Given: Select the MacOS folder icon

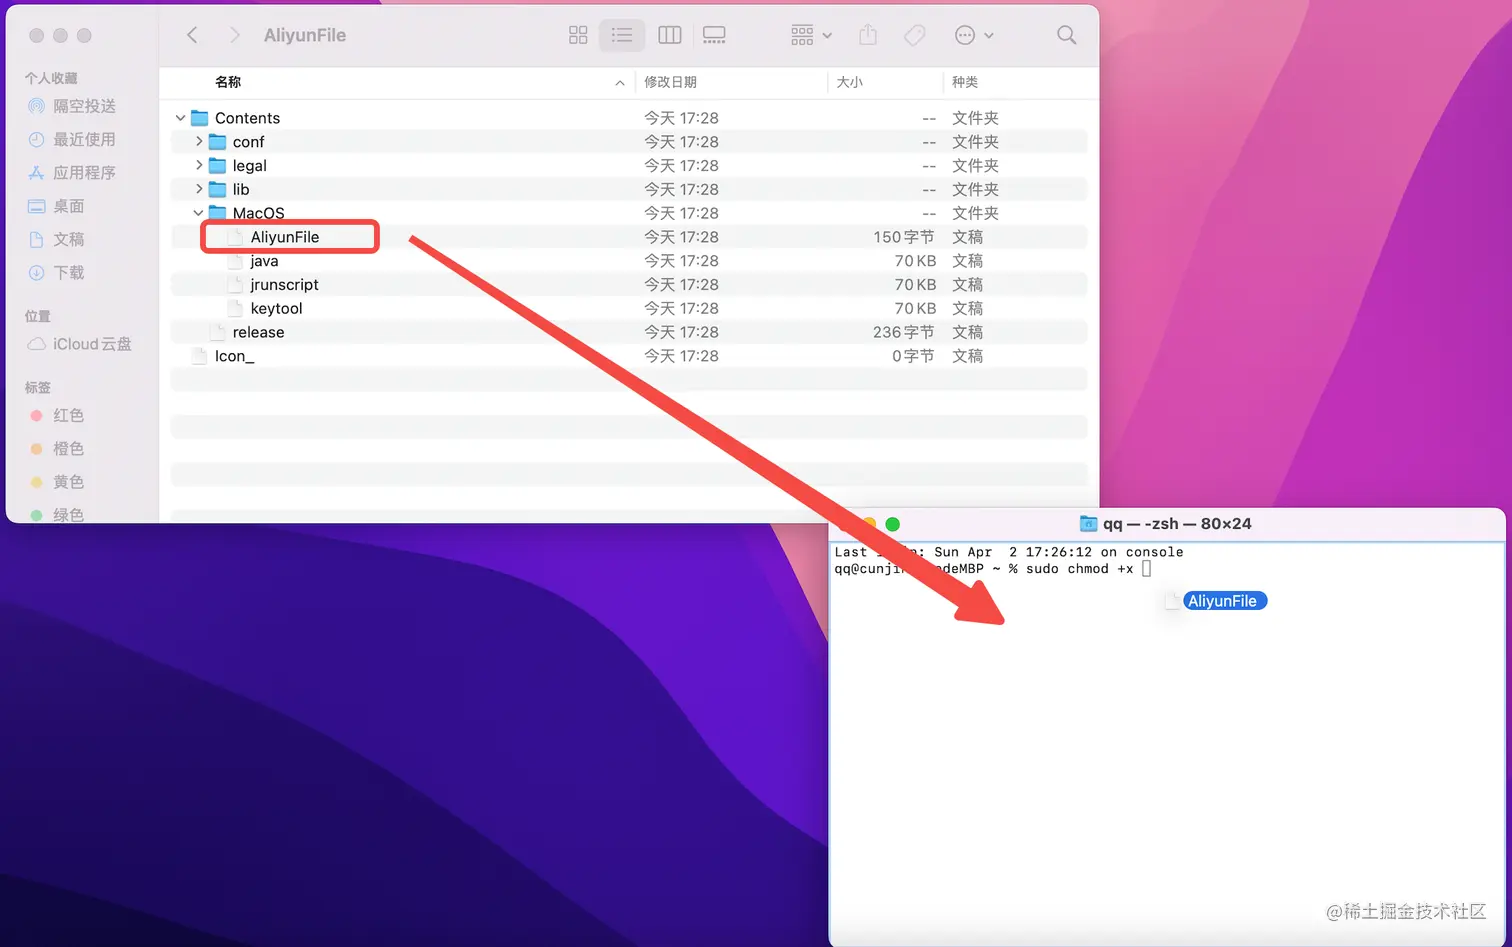Looking at the screenshot, I should [x=217, y=213].
